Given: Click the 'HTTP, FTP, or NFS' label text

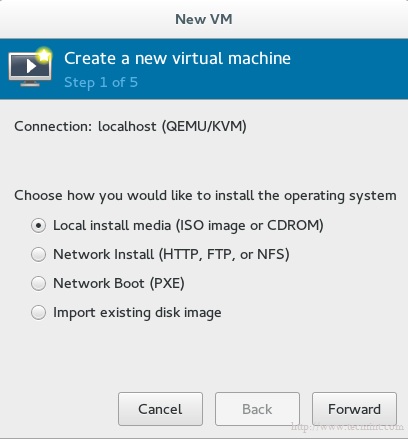Looking at the screenshot, I should point(224,255).
